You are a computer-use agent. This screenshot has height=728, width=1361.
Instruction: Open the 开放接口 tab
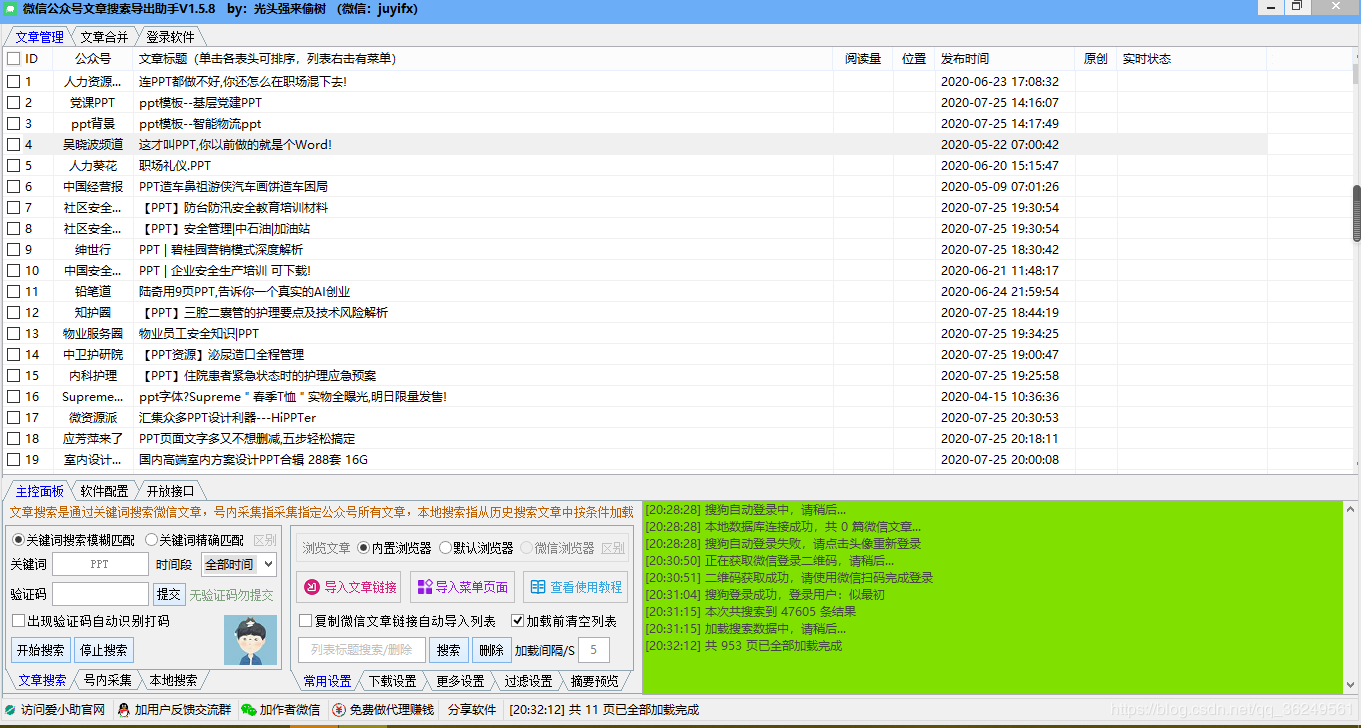pyautogui.click(x=170, y=491)
